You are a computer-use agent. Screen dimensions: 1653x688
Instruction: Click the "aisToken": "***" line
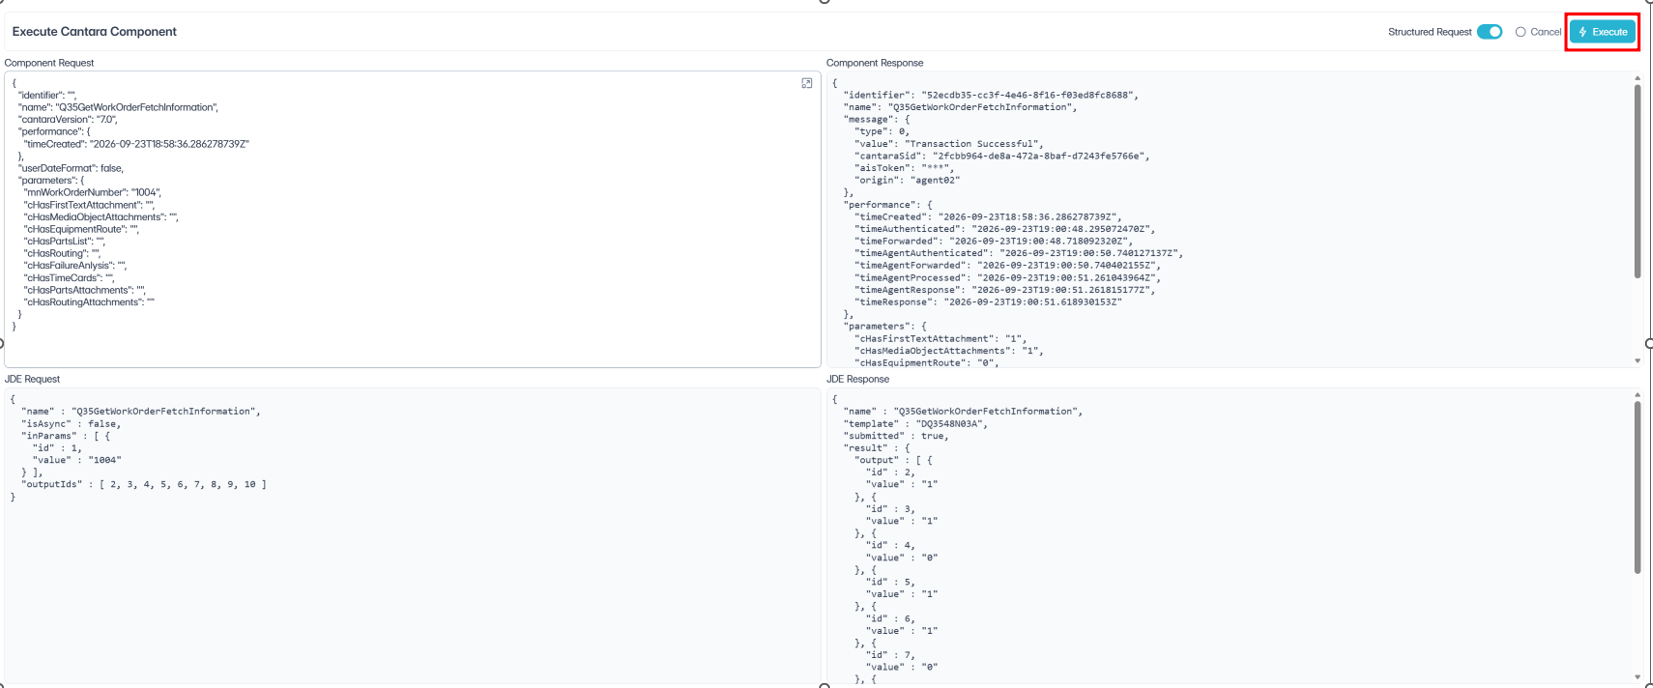click(x=905, y=168)
